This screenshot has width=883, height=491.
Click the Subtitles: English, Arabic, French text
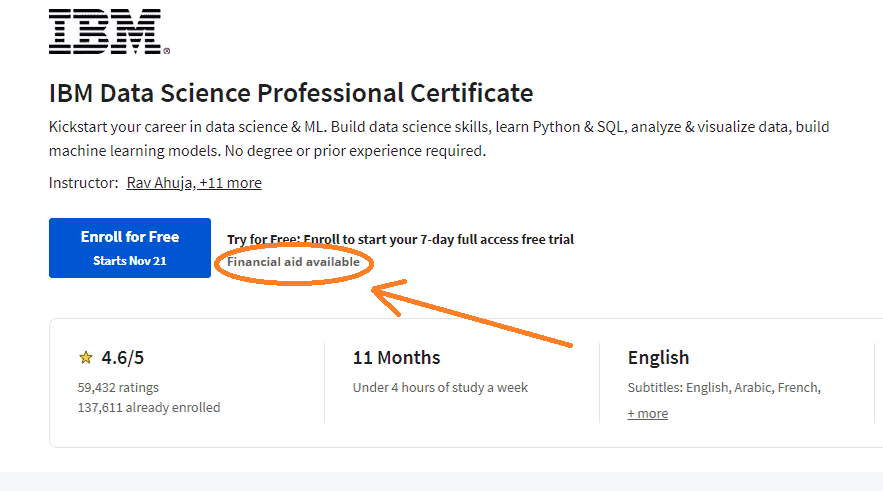(724, 387)
